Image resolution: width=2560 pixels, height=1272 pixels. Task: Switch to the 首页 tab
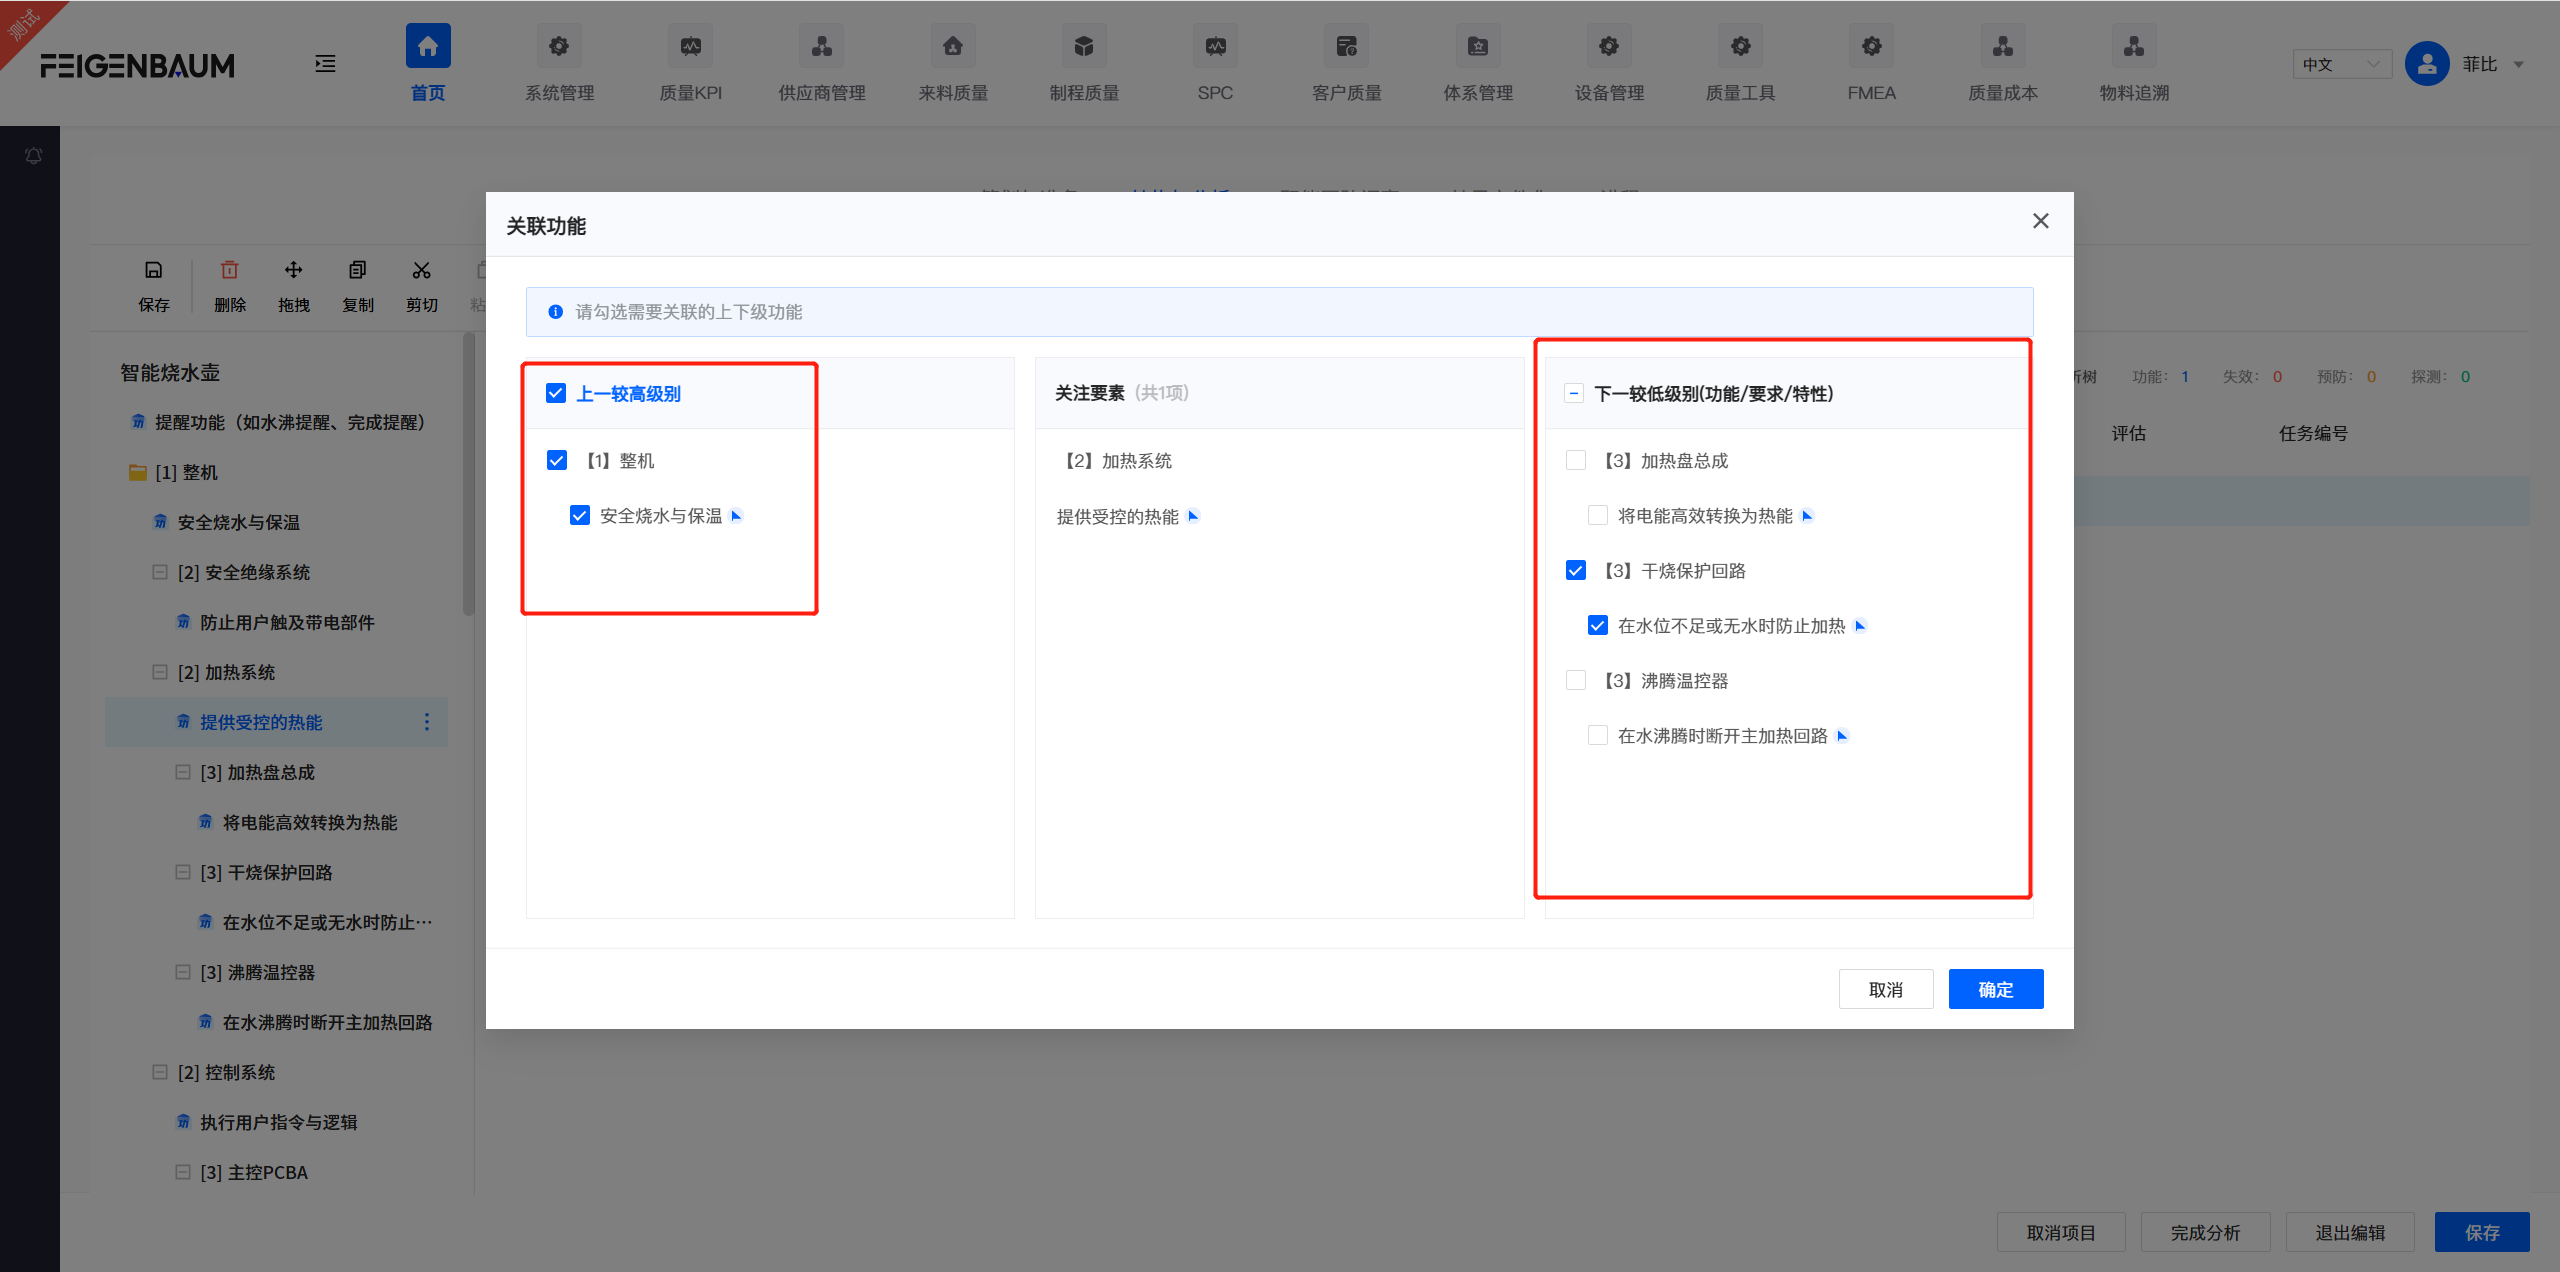[x=427, y=62]
